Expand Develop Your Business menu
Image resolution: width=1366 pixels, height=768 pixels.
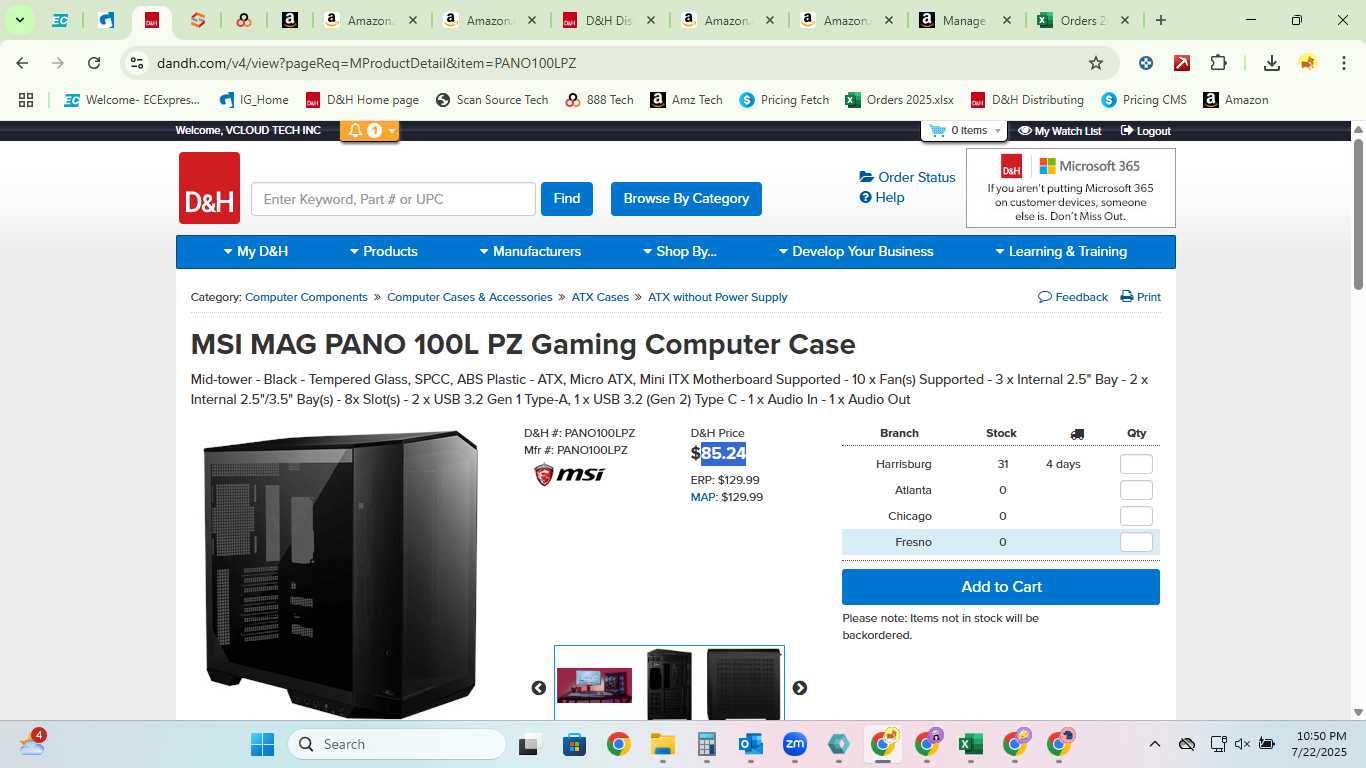point(856,252)
